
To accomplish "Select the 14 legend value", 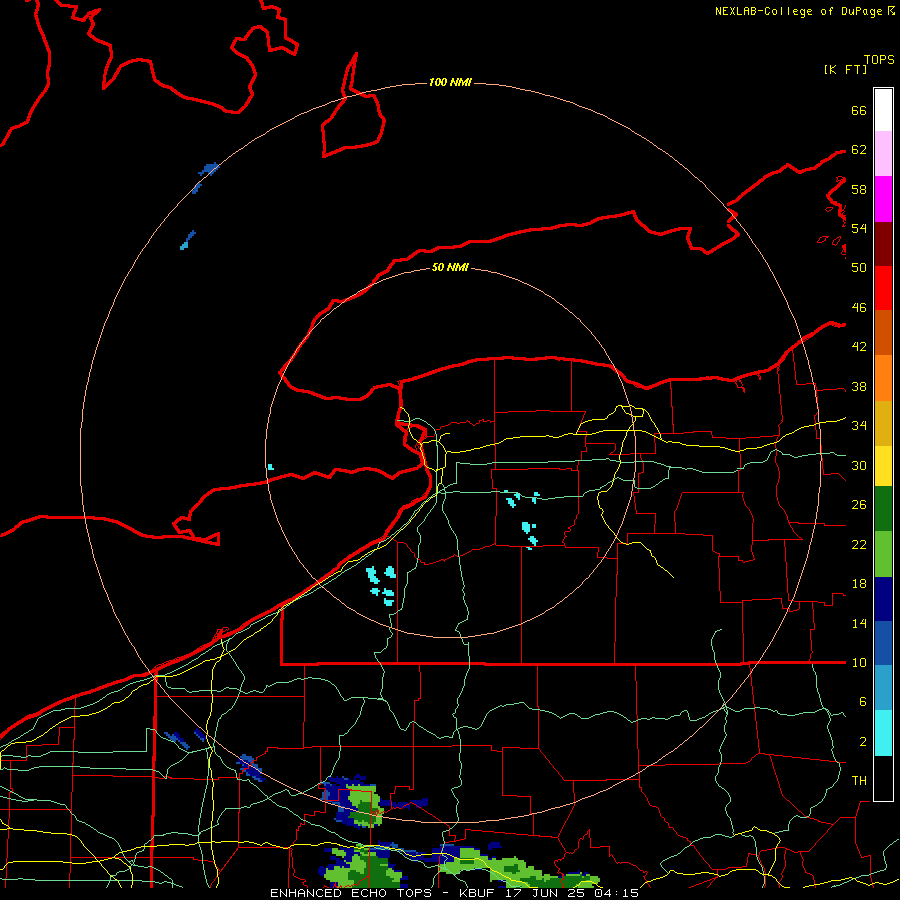I will coord(859,623).
